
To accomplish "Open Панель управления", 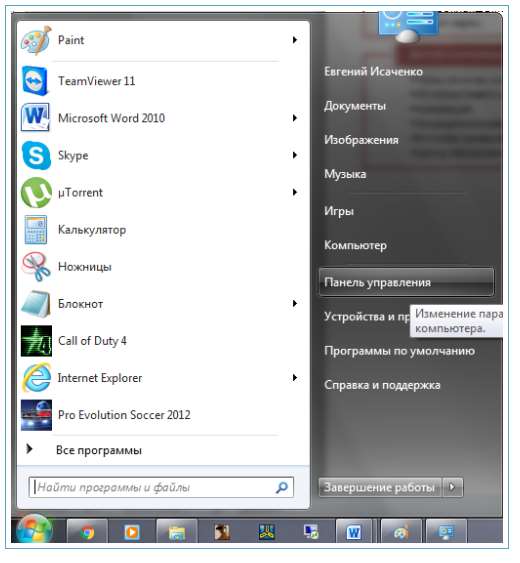I will [406, 282].
